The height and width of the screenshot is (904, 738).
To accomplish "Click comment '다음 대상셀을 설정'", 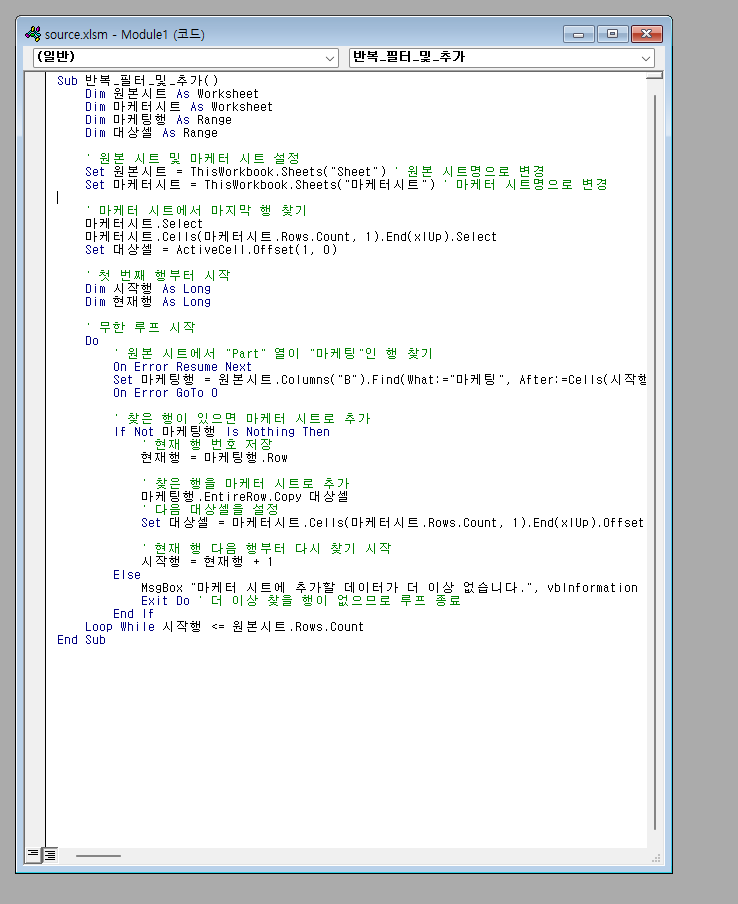I will pos(210,510).
